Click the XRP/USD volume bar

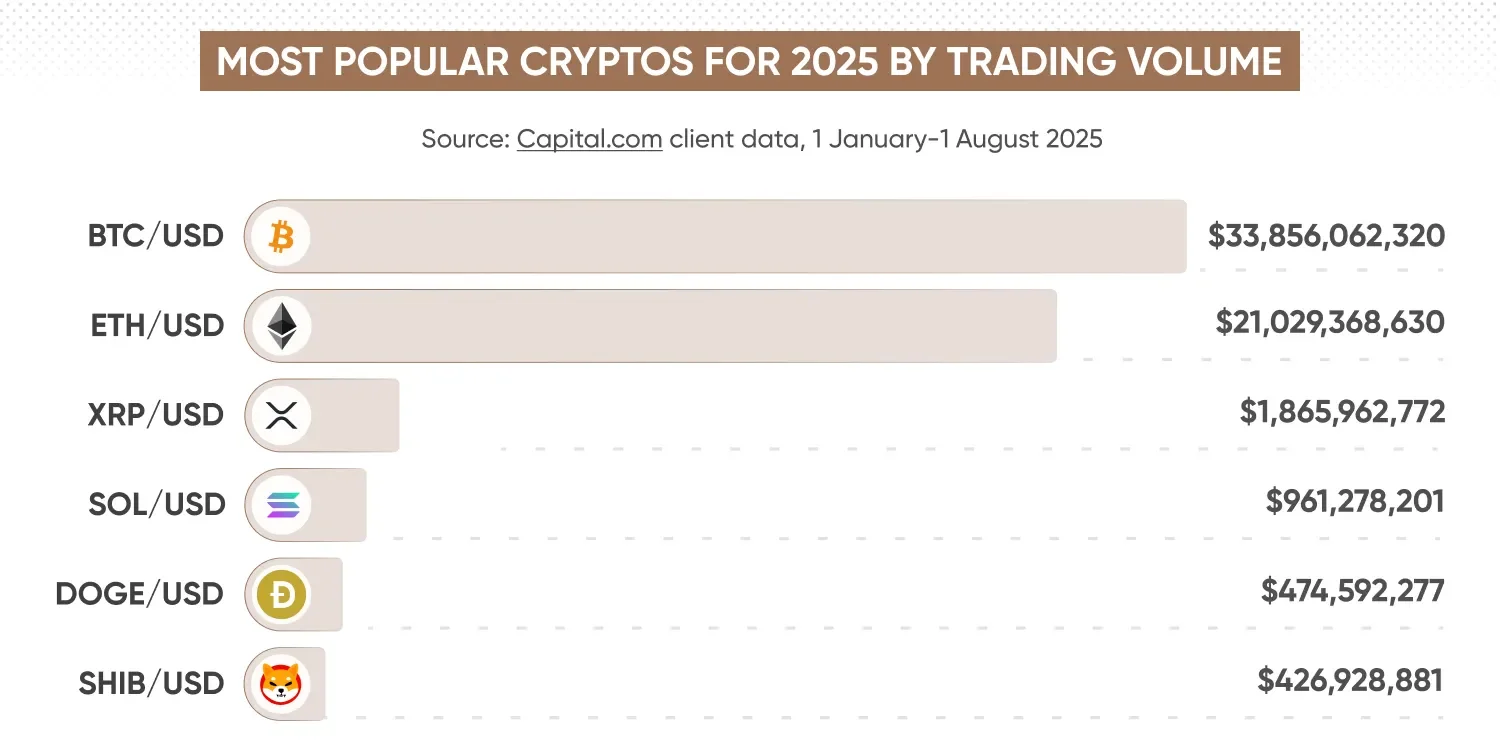pyautogui.click(x=322, y=415)
